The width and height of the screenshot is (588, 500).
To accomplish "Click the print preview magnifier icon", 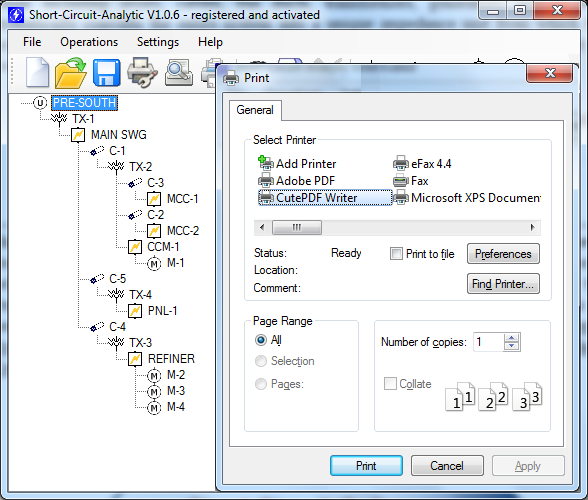I will tap(179, 72).
